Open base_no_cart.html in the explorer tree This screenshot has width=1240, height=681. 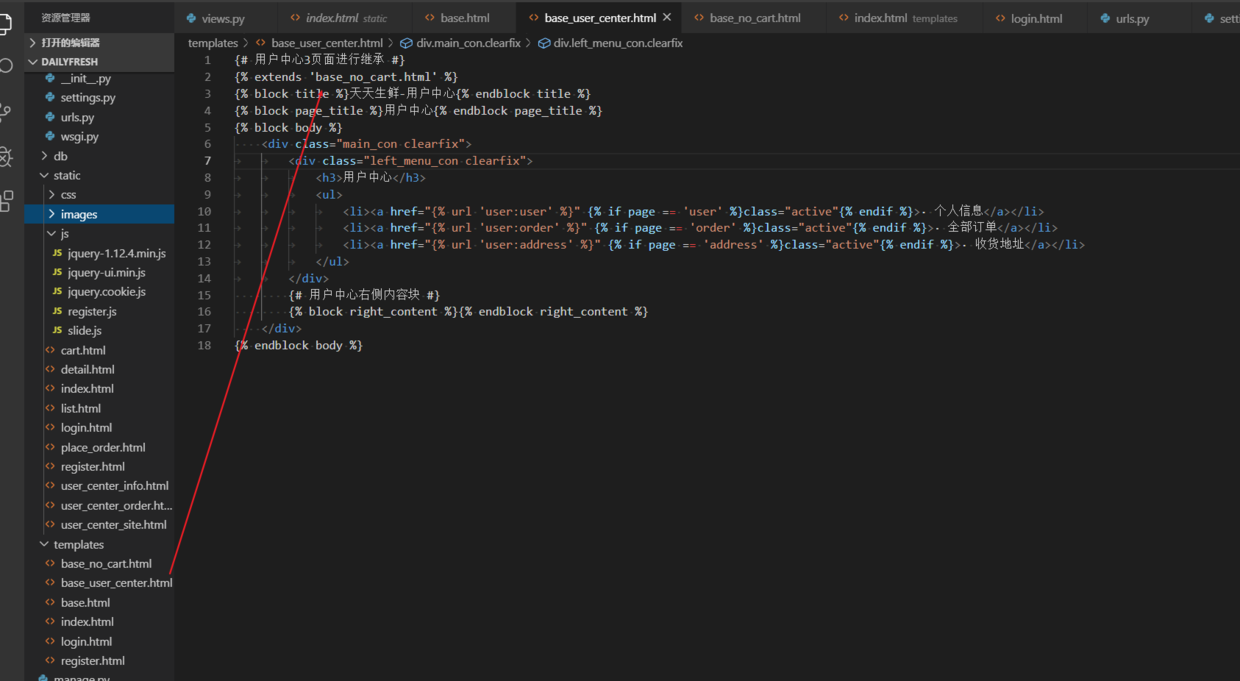tap(106, 564)
